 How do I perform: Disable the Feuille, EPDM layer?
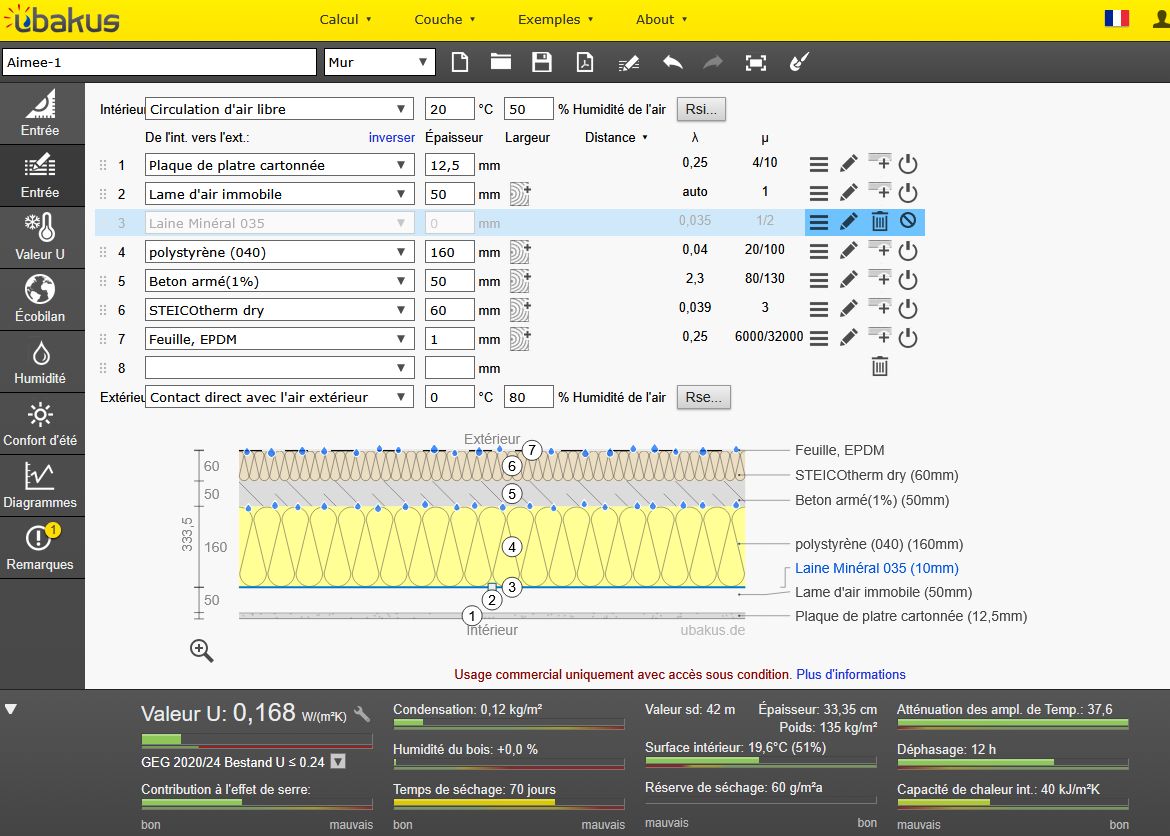pos(908,339)
